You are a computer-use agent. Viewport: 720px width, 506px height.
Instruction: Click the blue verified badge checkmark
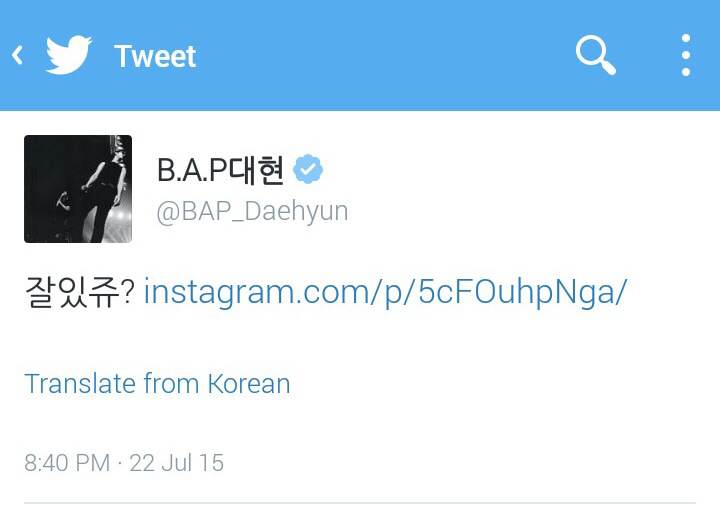coord(308,169)
